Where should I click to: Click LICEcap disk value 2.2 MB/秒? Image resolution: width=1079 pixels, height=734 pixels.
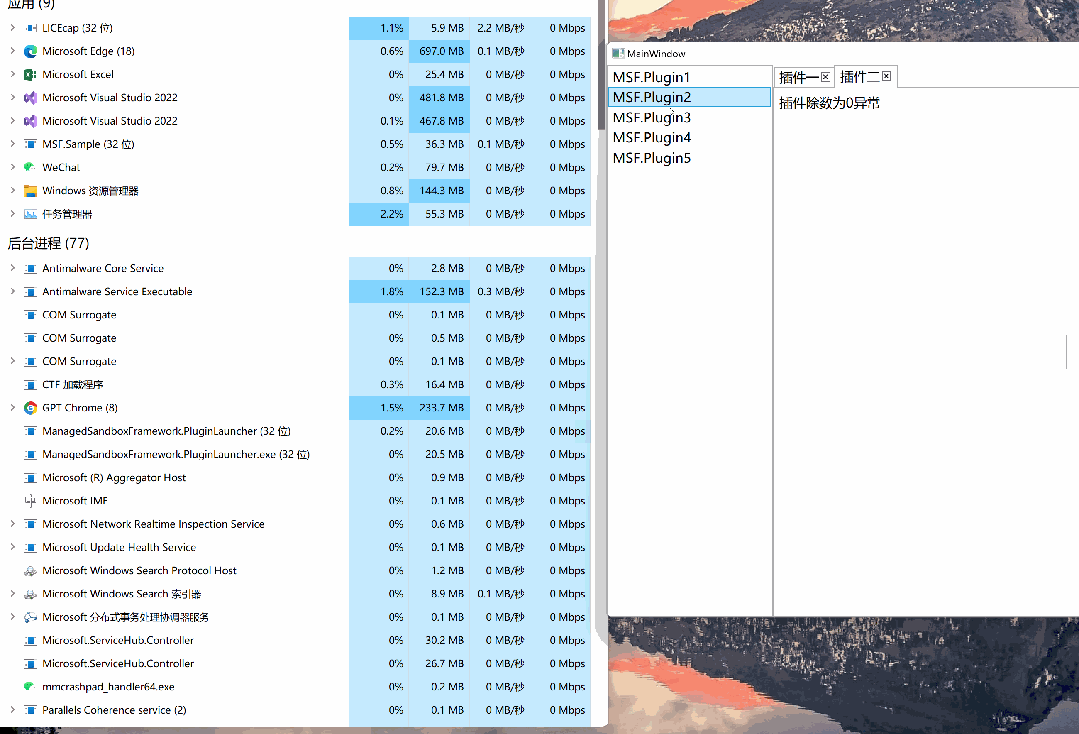click(500, 28)
